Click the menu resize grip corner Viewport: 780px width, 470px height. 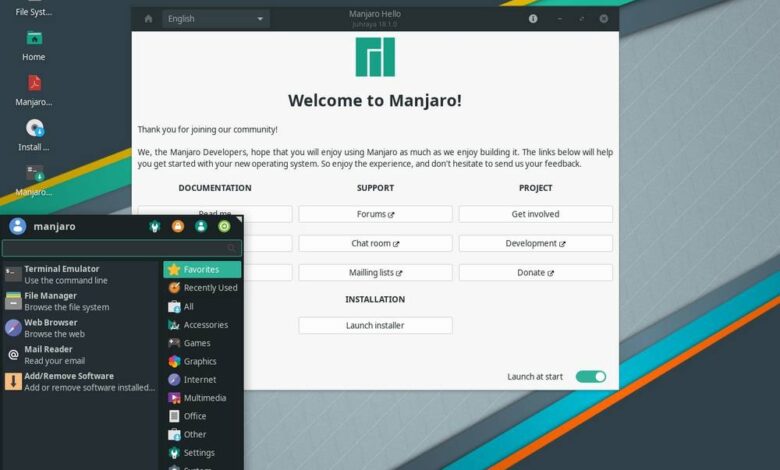pyautogui.click(x=239, y=219)
